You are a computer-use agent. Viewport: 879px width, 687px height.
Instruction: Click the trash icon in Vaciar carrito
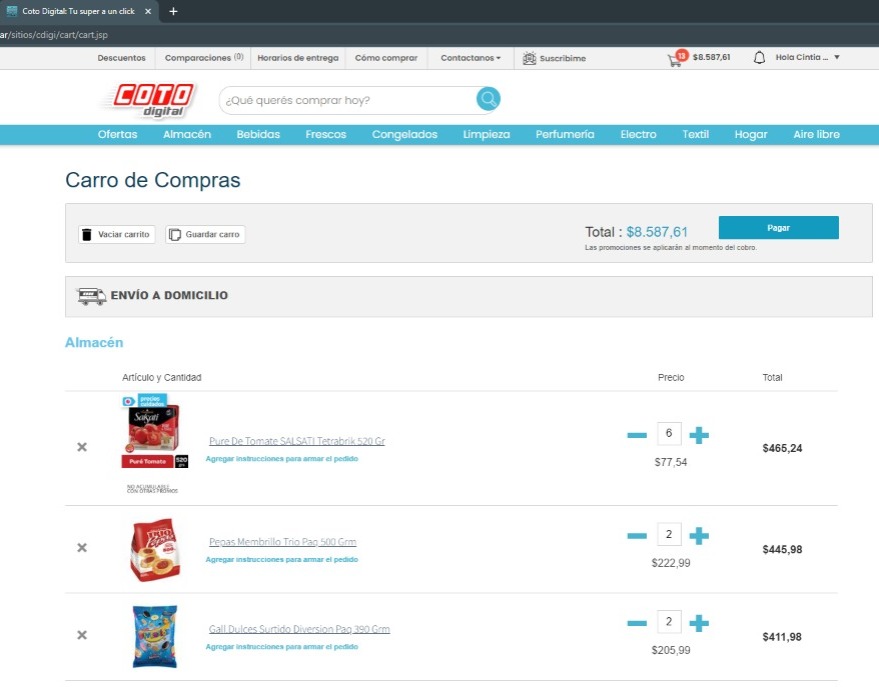[x=86, y=234]
